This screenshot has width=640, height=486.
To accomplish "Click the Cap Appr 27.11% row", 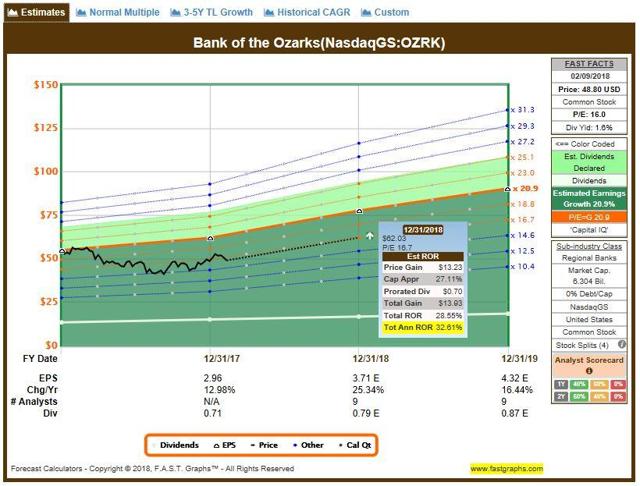I will (x=423, y=280).
